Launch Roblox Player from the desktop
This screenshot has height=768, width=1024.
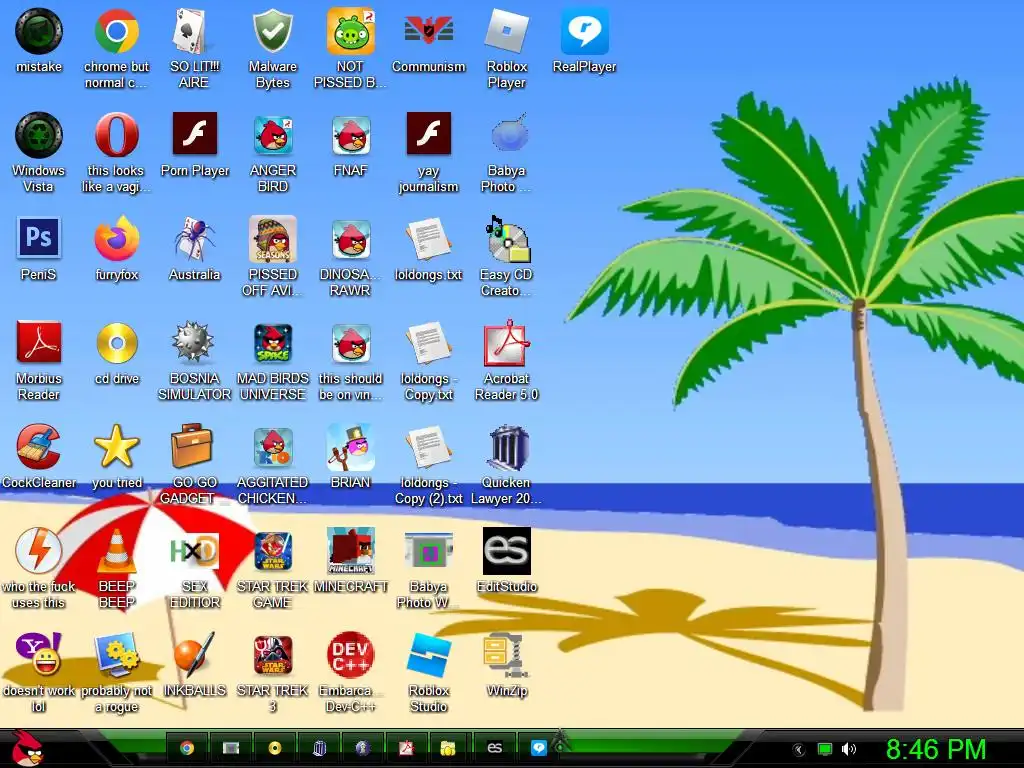(506, 31)
